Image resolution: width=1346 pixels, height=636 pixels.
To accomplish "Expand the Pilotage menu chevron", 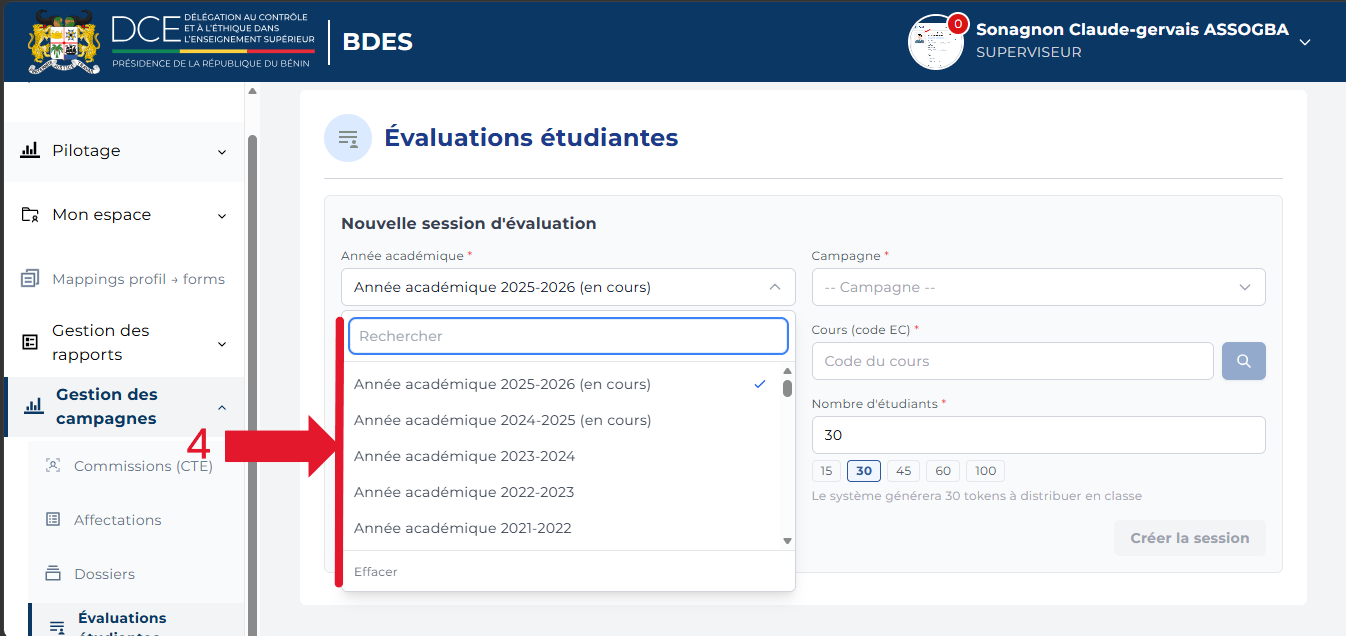I will [222, 152].
